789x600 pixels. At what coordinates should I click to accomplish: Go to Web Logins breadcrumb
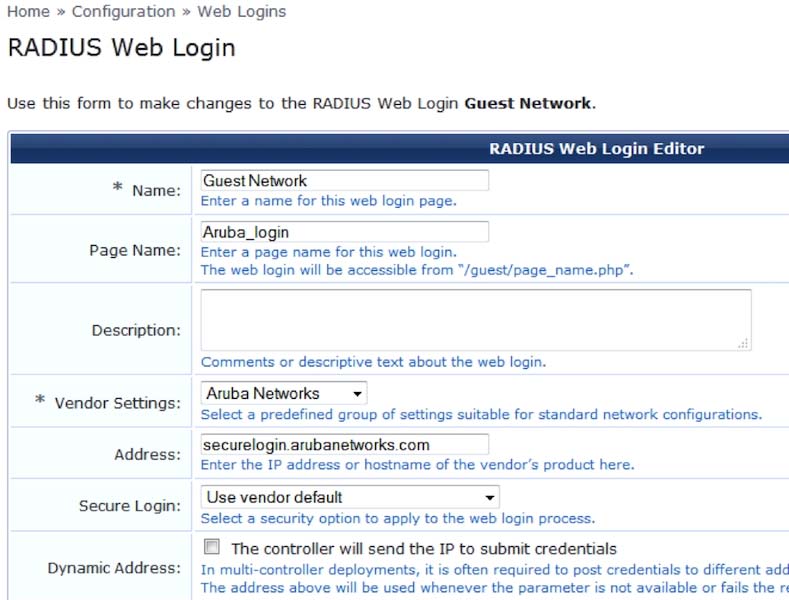pyautogui.click(x=242, y=11)
